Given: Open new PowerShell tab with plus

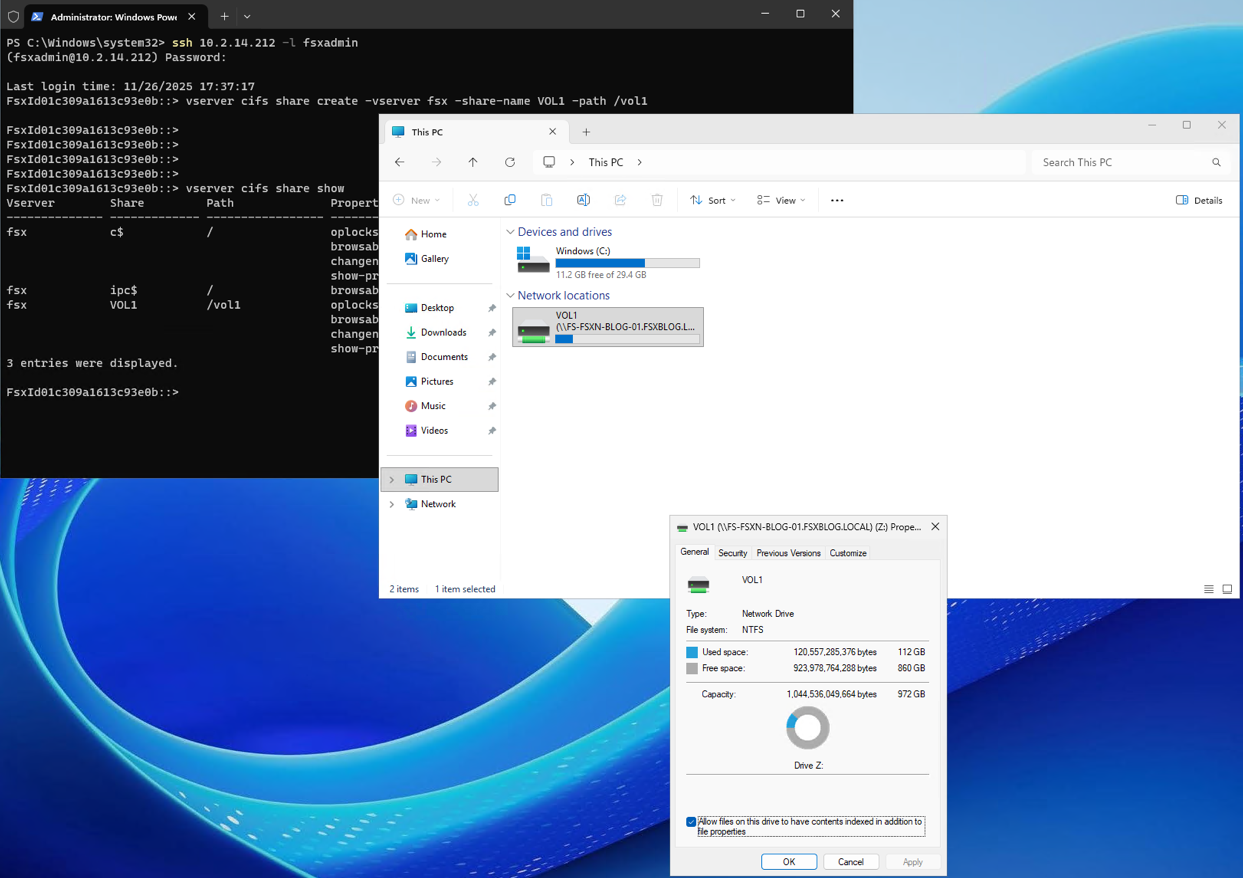Looking at the screenshot, I should (224, 16).
